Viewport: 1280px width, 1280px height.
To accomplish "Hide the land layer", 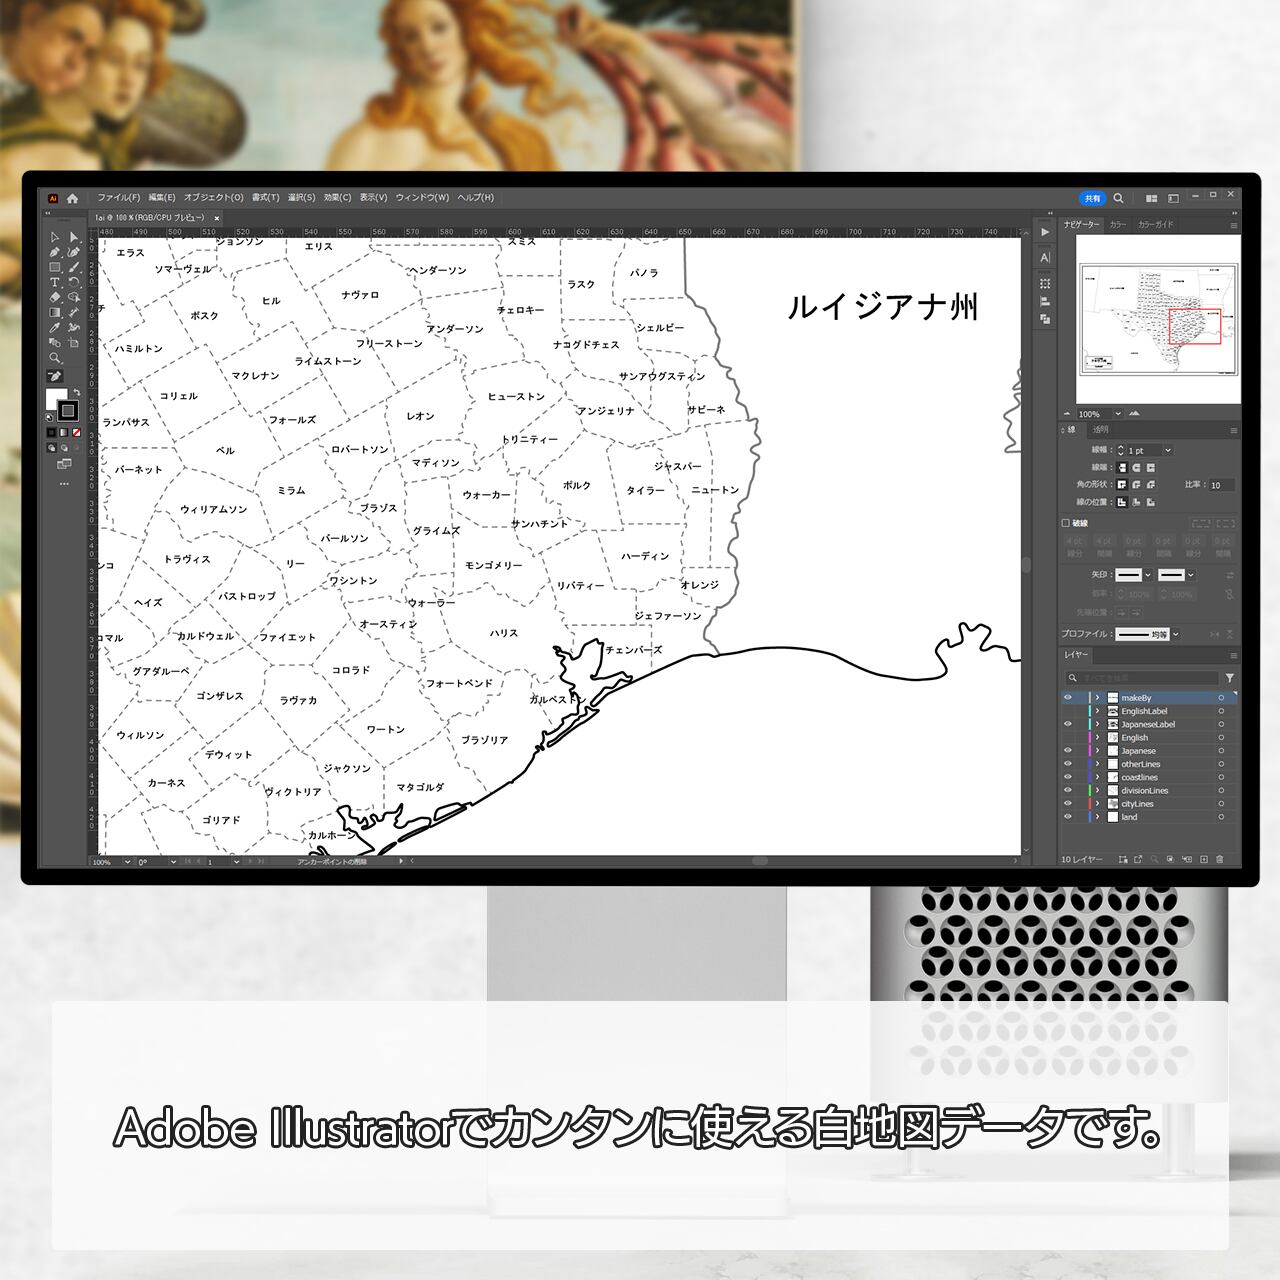I will pos(1068,817).
